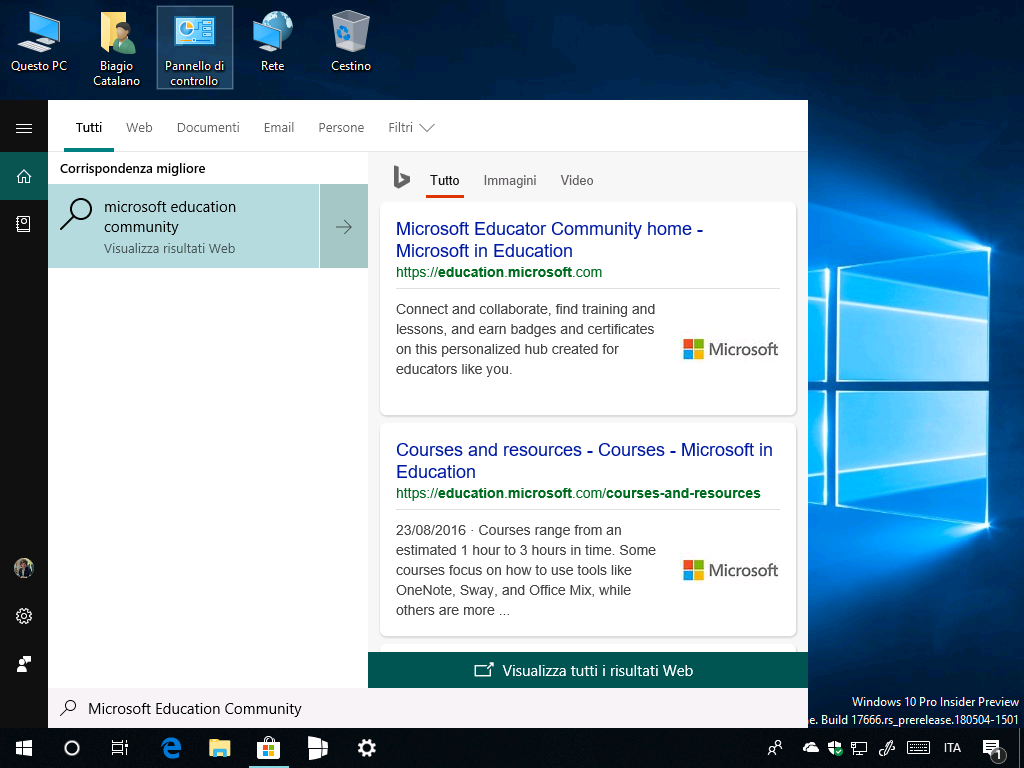Viewport: 1024px width, 768px height.
Task: Select the microsoft education community best match
Action: (184, 226)
